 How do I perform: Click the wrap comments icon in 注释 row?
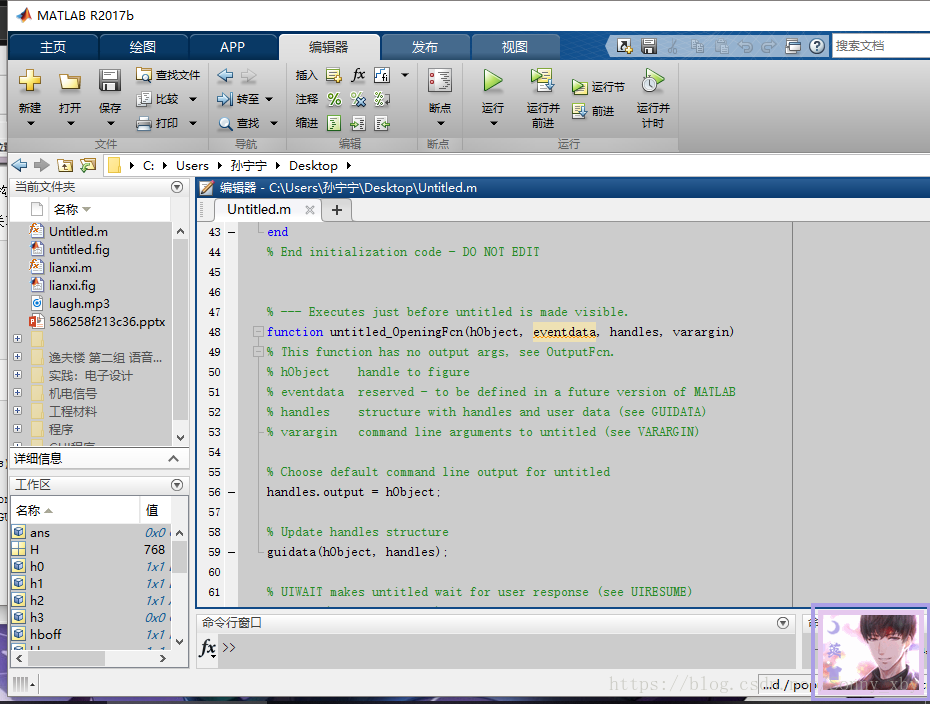382,99
